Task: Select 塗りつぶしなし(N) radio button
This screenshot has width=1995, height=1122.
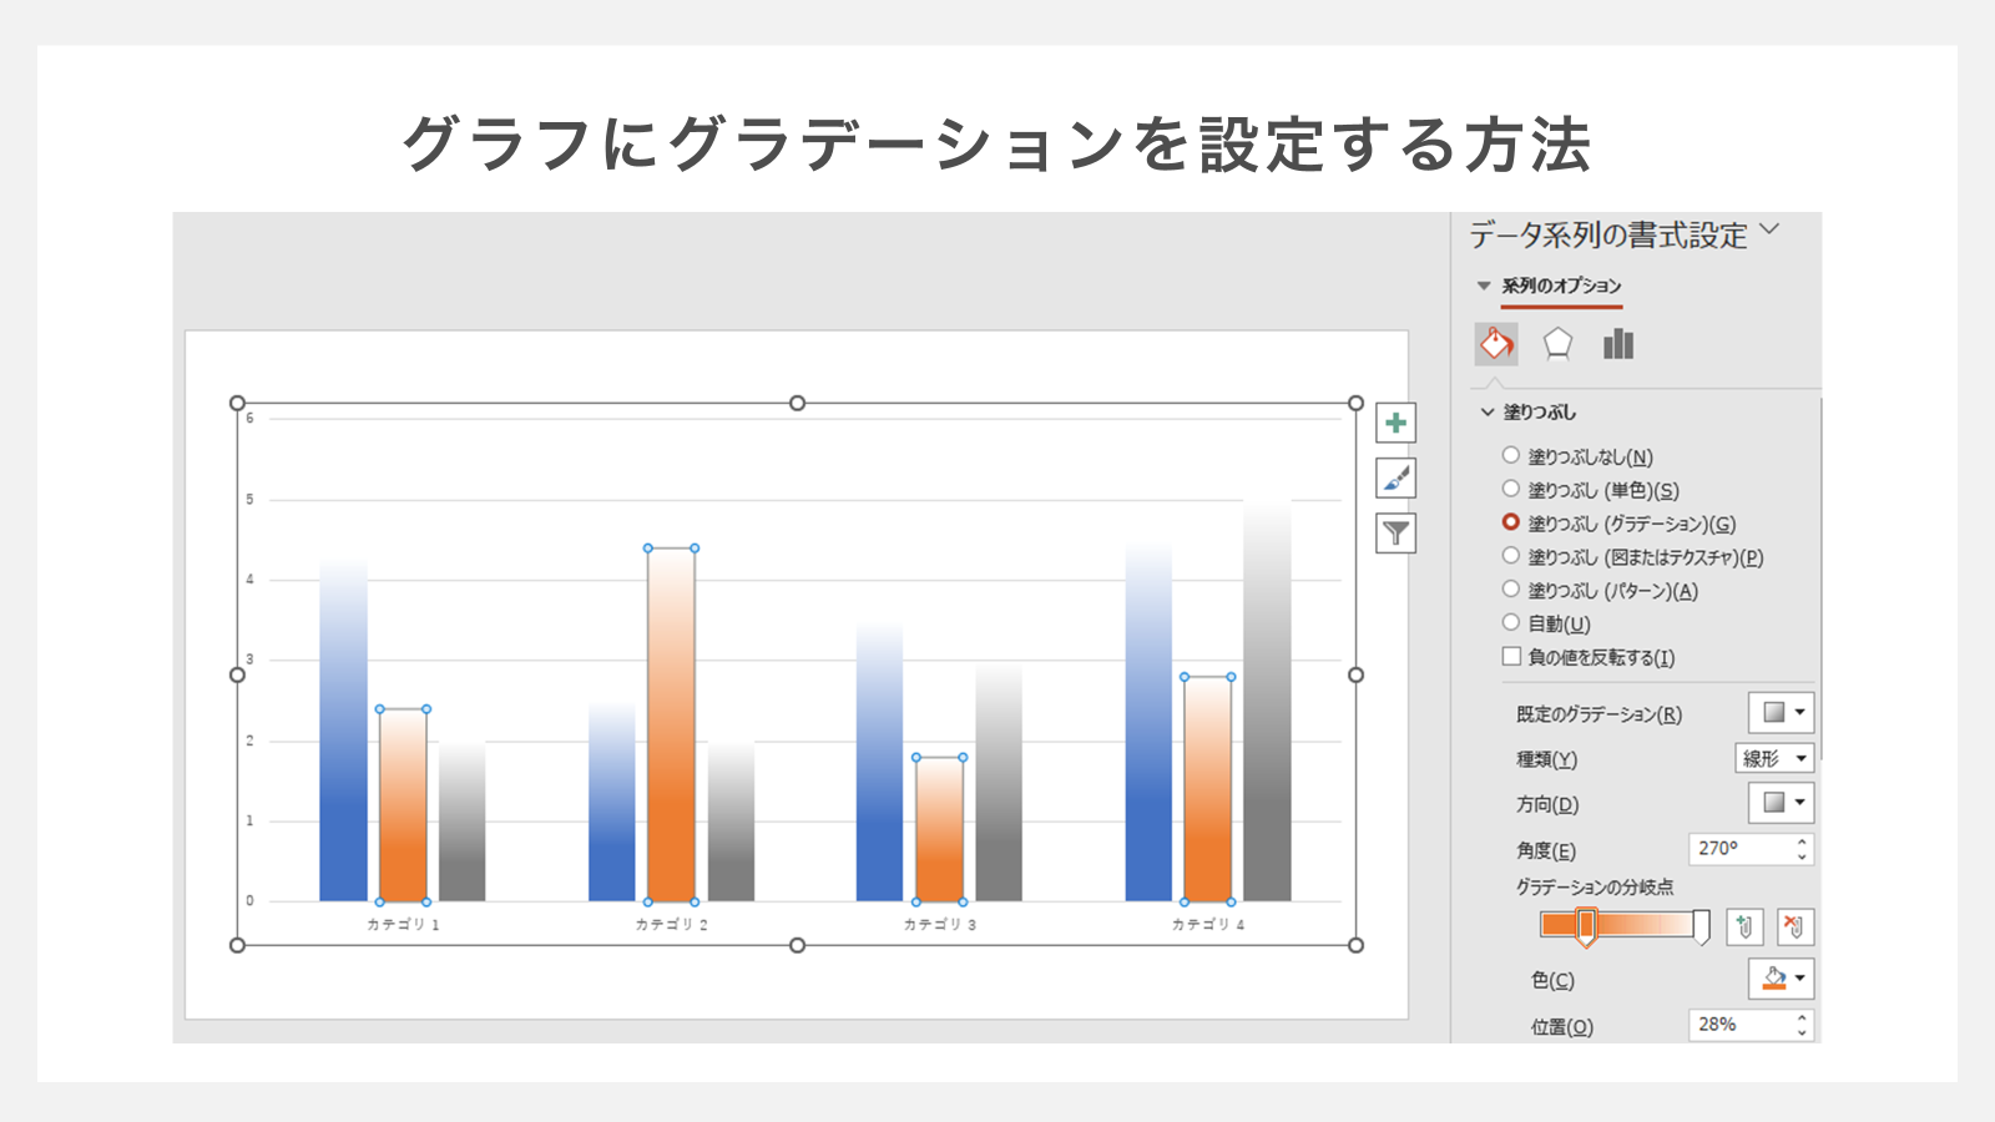Action: 1511,456
